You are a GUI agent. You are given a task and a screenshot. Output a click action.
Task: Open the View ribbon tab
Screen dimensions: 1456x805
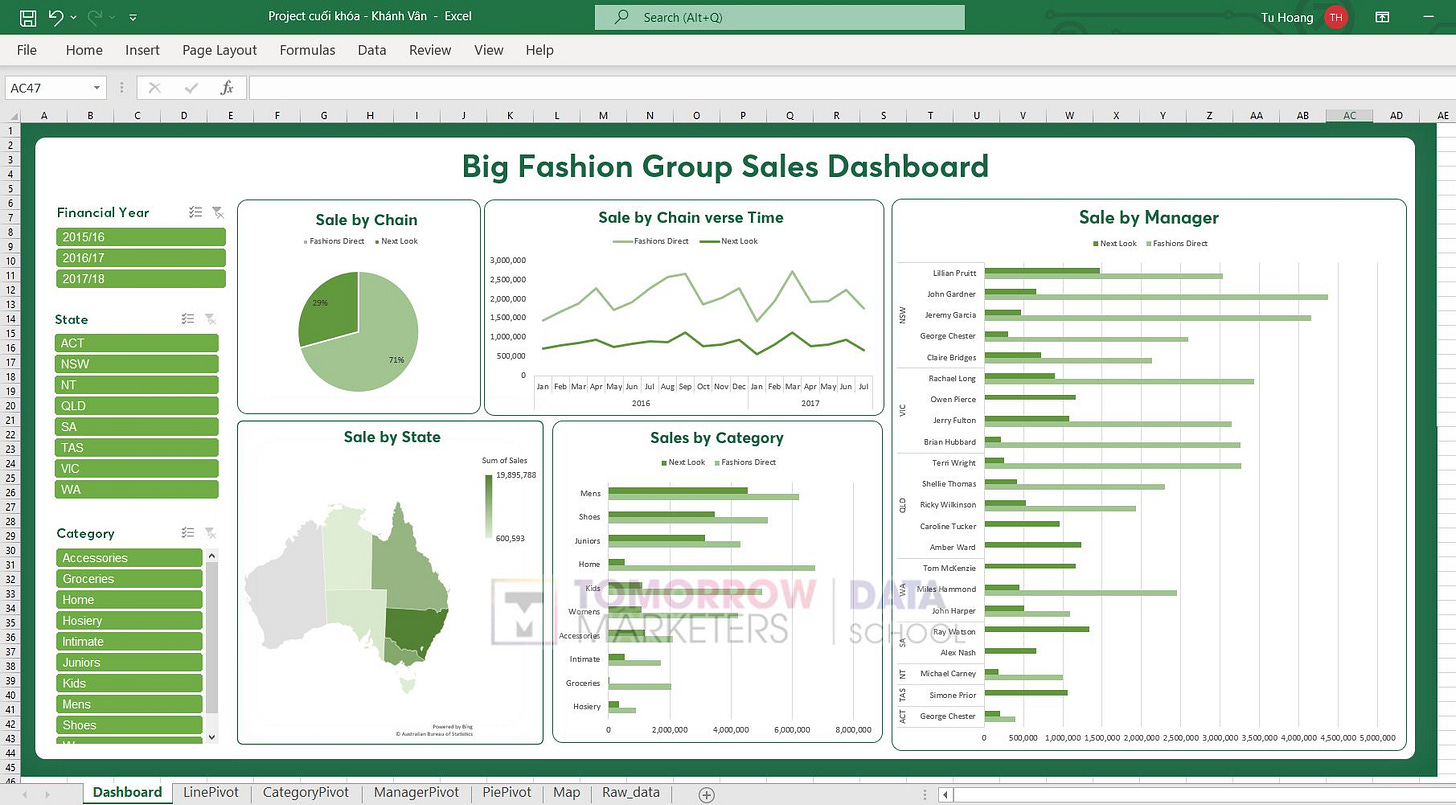click(489, 50)
